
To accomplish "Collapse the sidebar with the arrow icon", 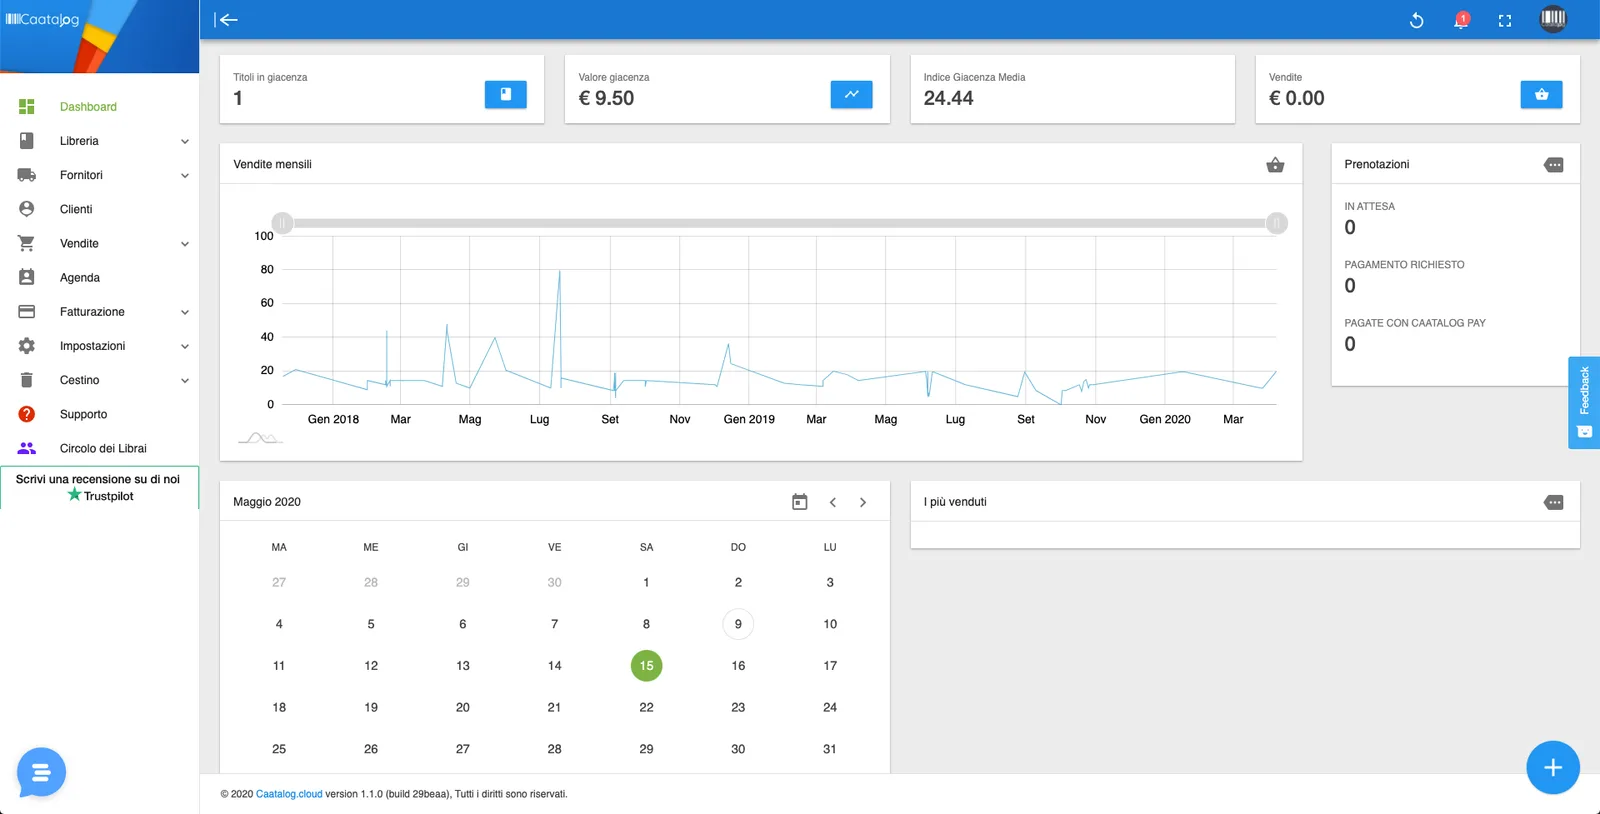I will [x=227, y=20].
